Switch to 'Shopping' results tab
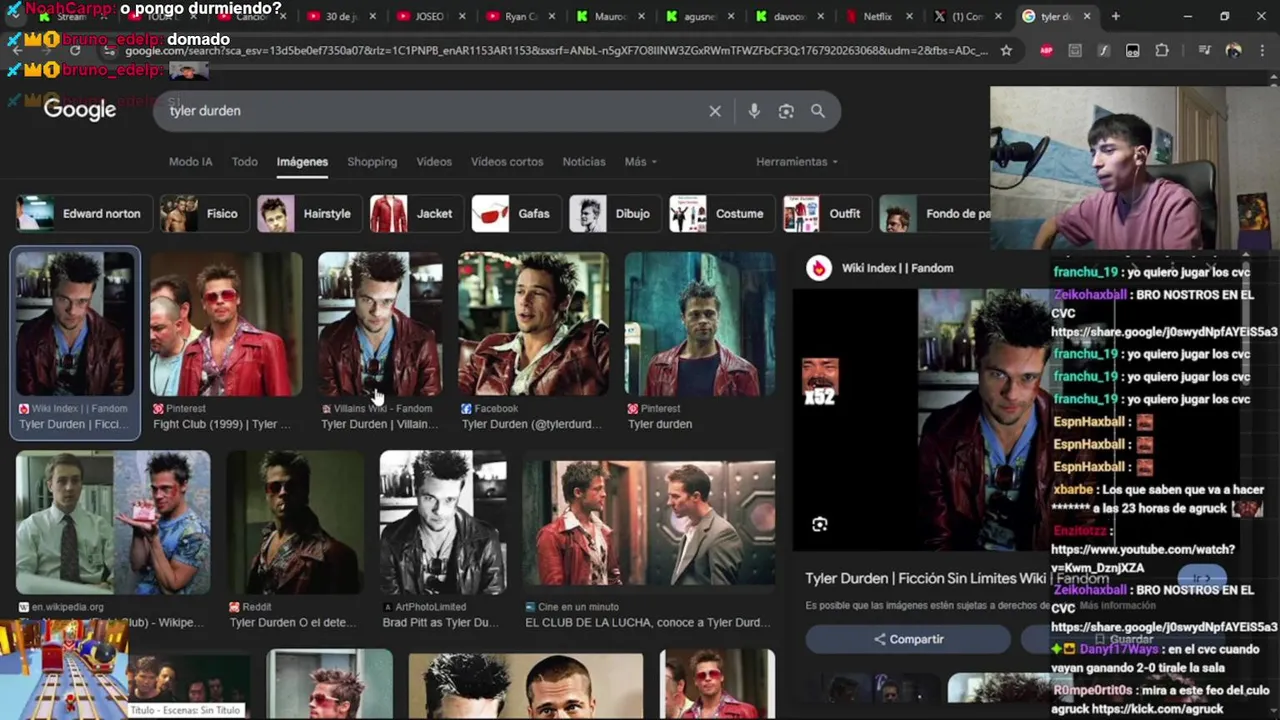The width and height of the screenshot is (1280, 720). click(372, 162)
